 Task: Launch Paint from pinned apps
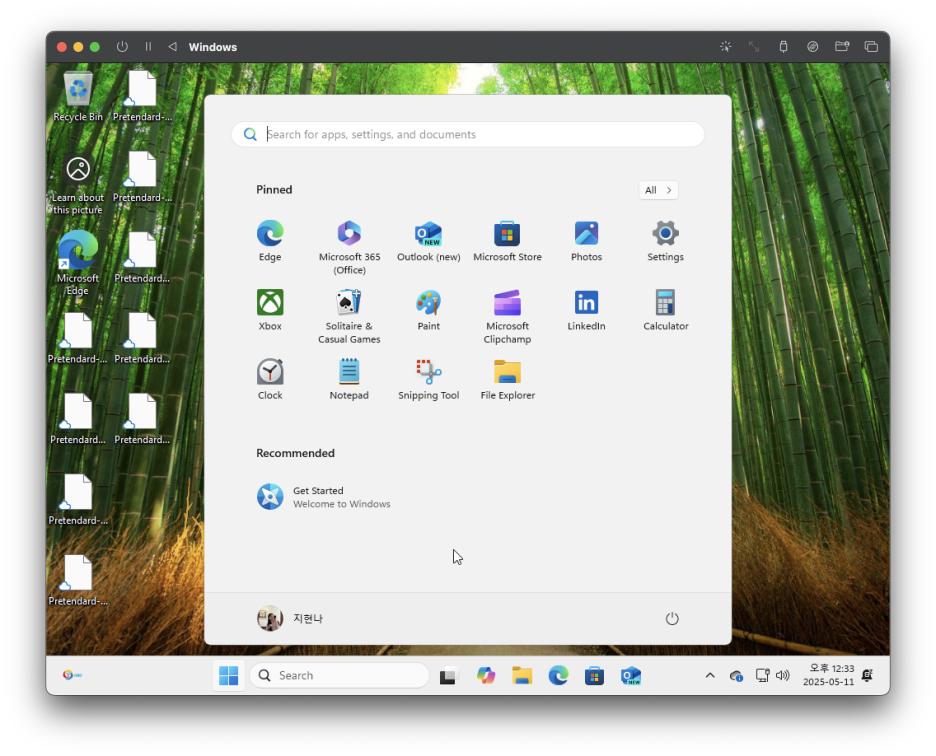pyautogui.click(x=429, y=311)
